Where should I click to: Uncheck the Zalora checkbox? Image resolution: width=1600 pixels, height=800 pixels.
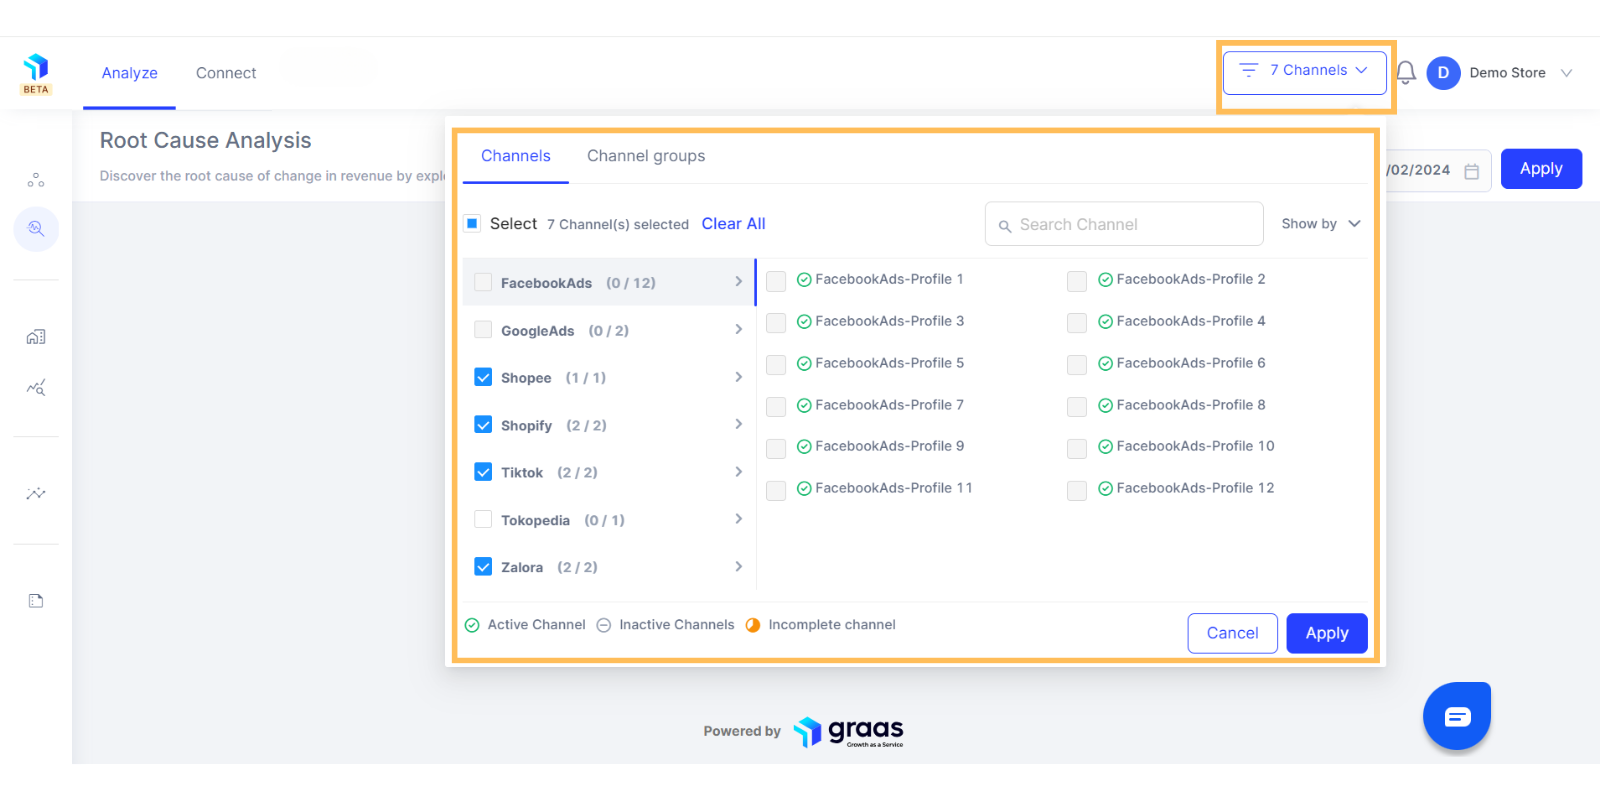click(x=483, y=566)
